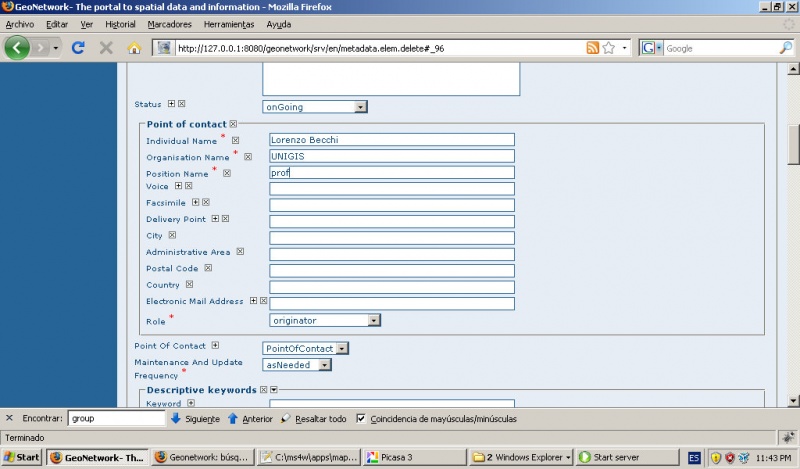Open the Herramientas menu
The image size is (800, 469).
tap(229, 23)
